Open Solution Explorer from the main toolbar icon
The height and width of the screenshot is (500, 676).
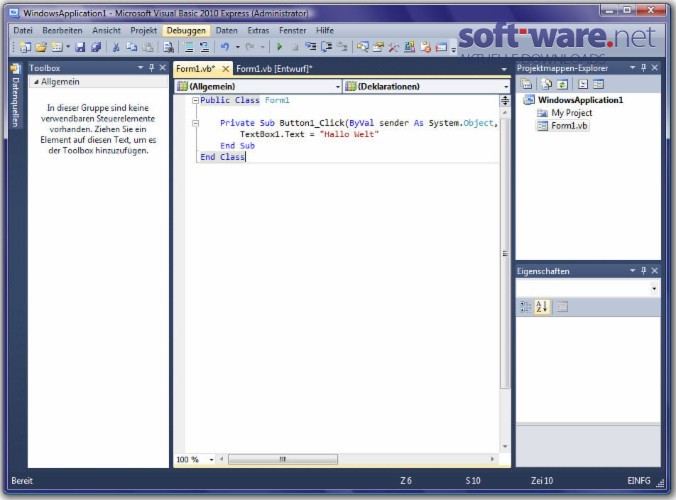[362, 47]
